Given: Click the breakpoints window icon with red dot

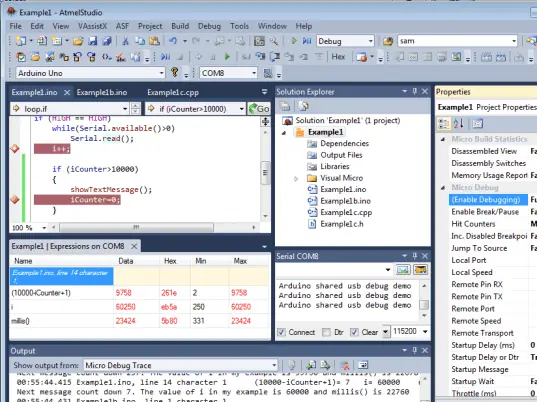Looking at the screenshot, I should click(362, 57).
